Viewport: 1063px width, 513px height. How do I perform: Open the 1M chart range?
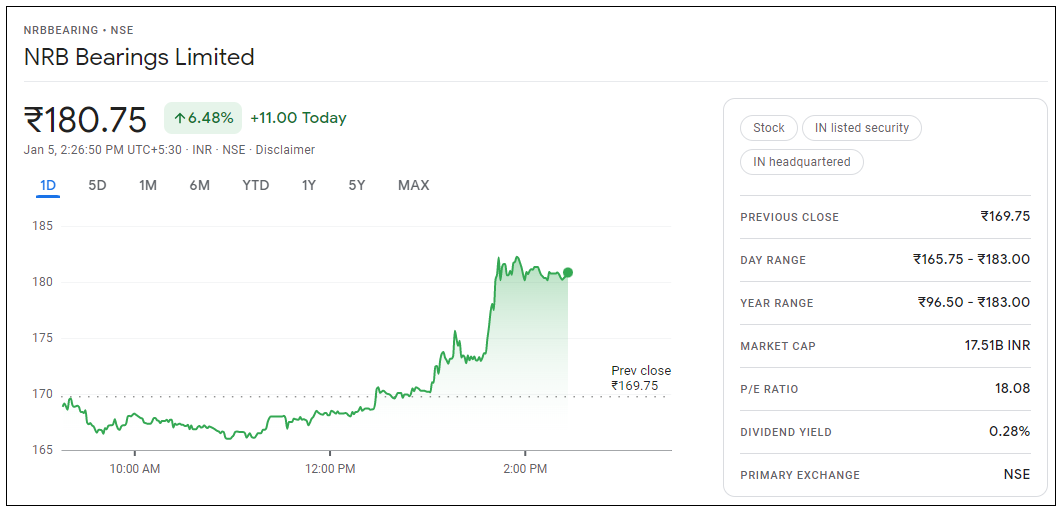[148, 185]
